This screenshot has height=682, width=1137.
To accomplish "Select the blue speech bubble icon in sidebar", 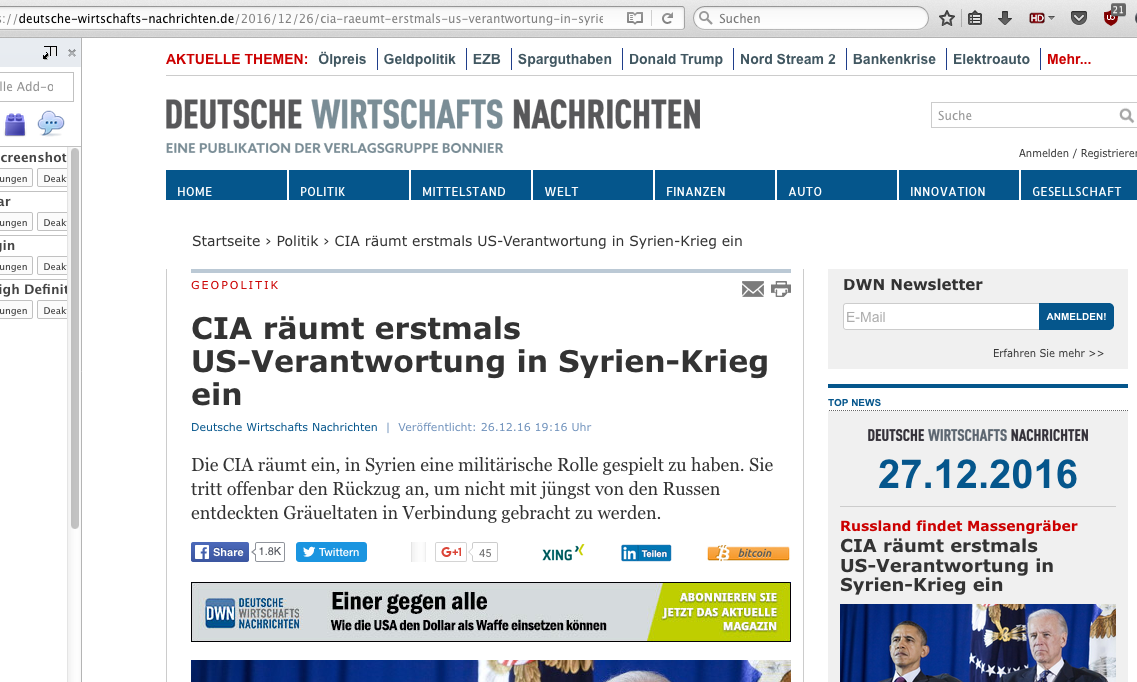I will 51,123.
